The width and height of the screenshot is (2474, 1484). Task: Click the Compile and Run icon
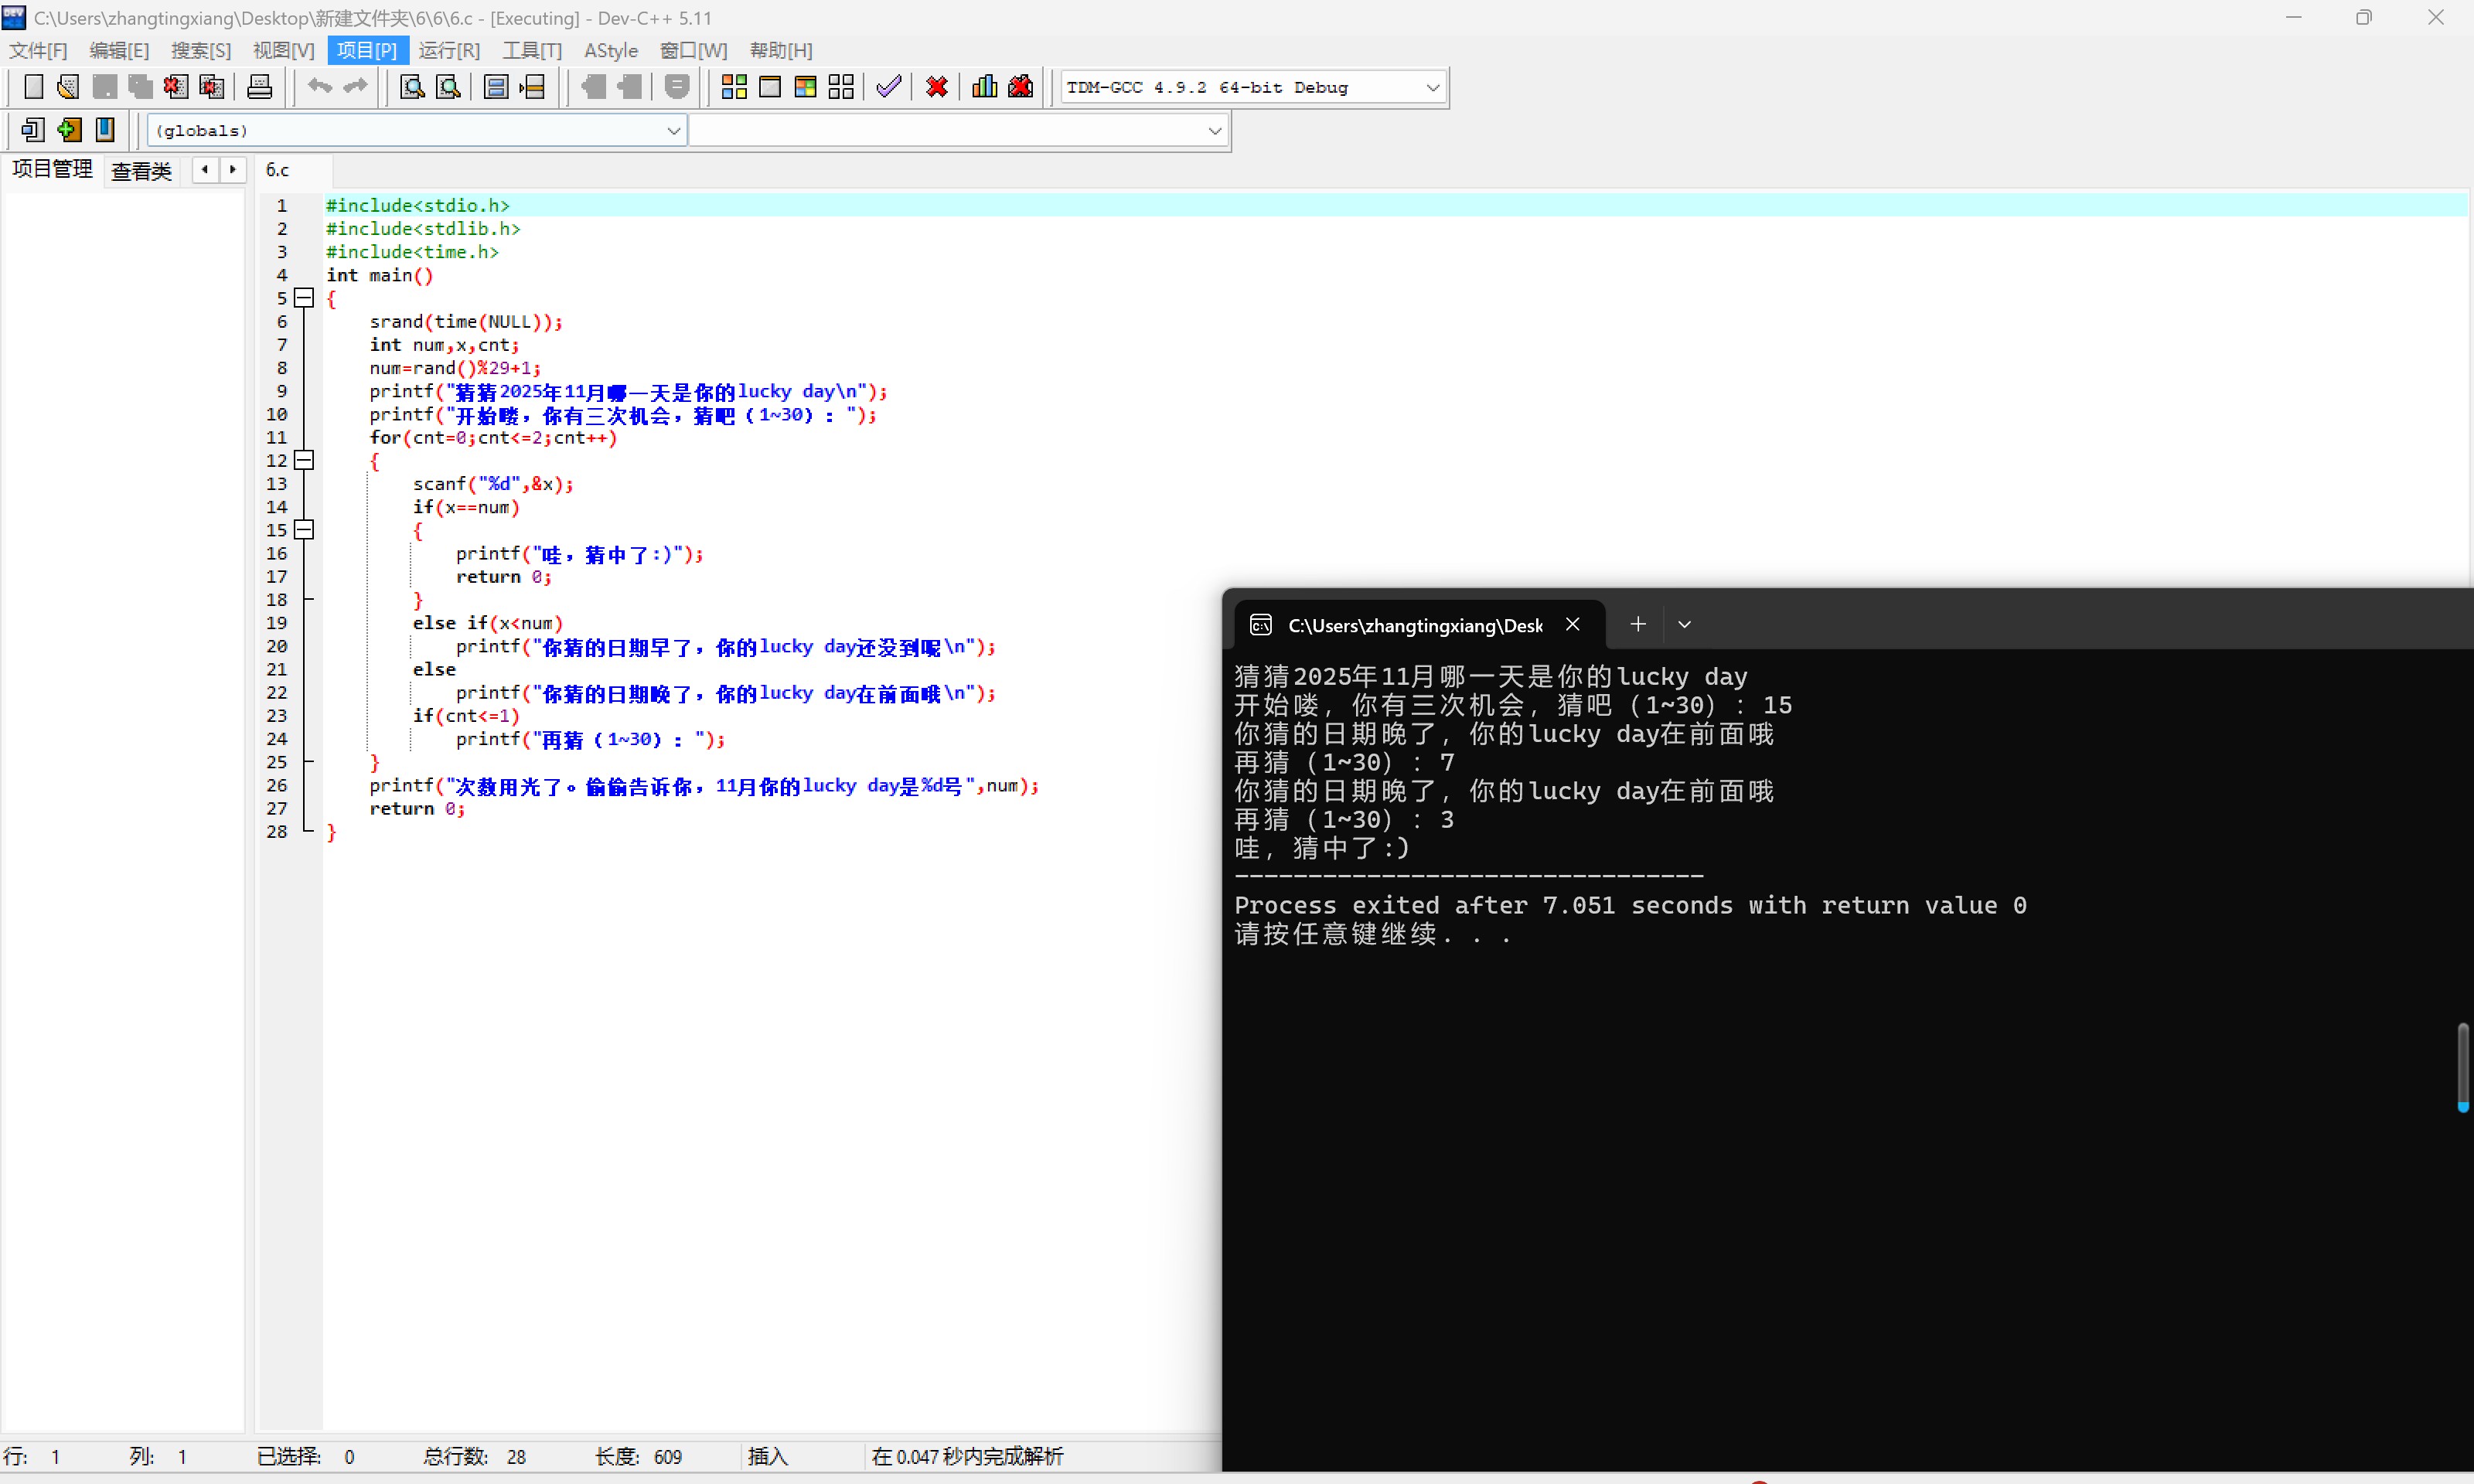coord(805,87)
